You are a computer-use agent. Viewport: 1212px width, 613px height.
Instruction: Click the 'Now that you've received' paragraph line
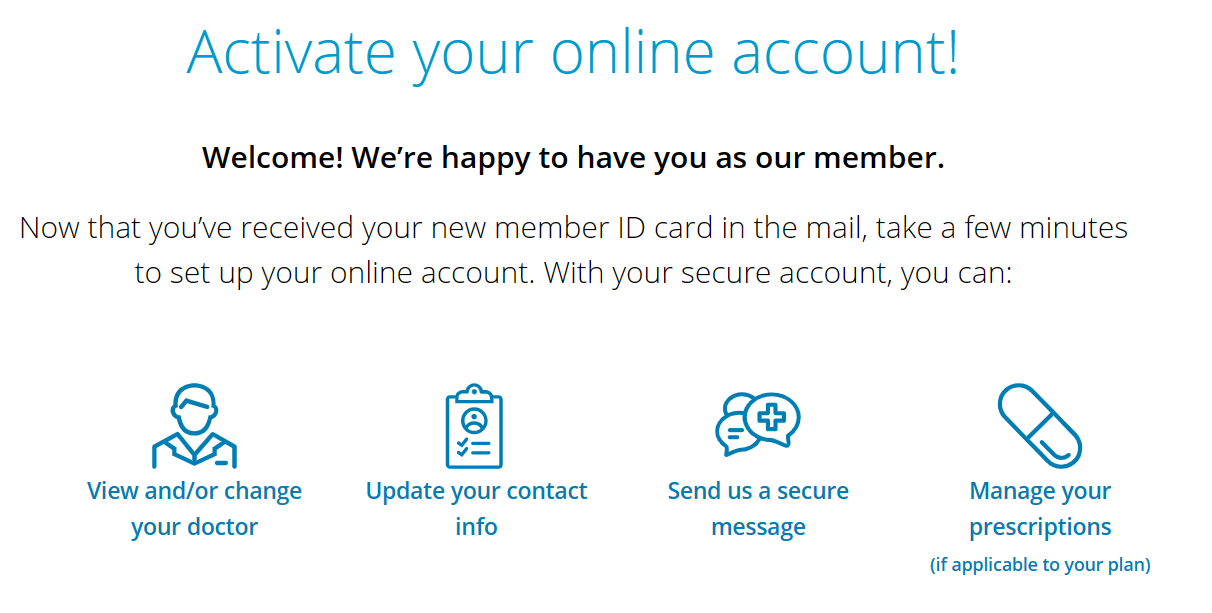point(574,228)
